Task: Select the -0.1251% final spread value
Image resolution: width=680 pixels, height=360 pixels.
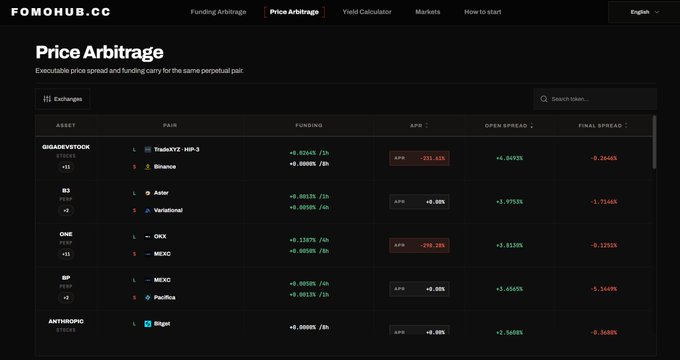Action: [x=603, y=245]
